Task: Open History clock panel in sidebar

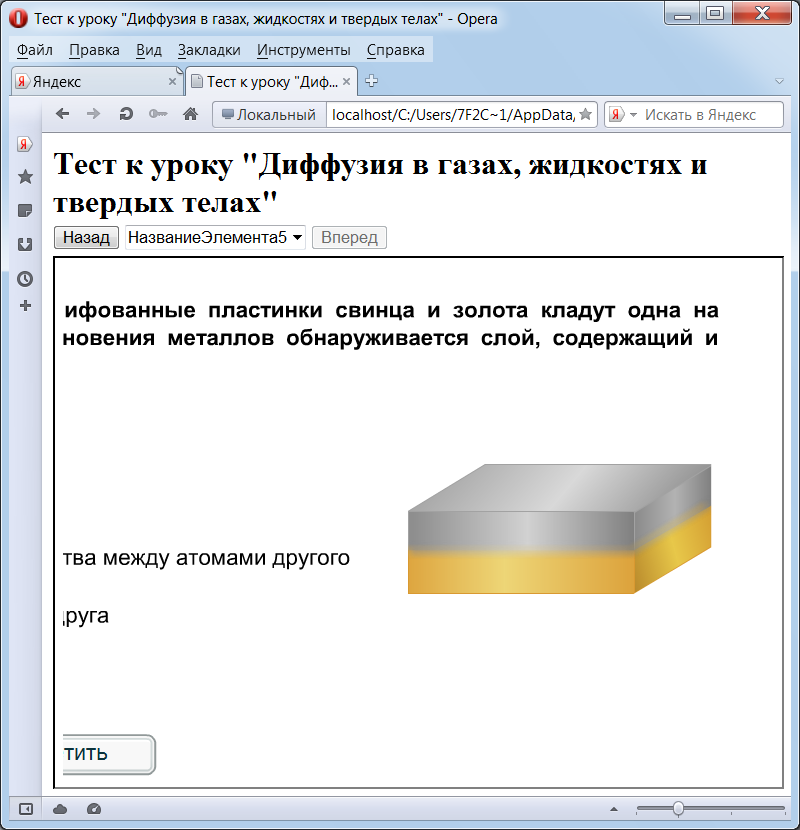Action: 25,279
